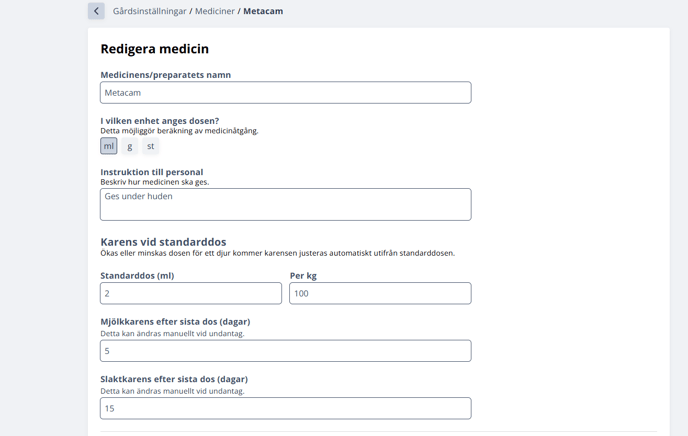The width and height of the screenshot is (688, 436).
Task: Go back using the arrow button
Action: [x=96, y=11]
